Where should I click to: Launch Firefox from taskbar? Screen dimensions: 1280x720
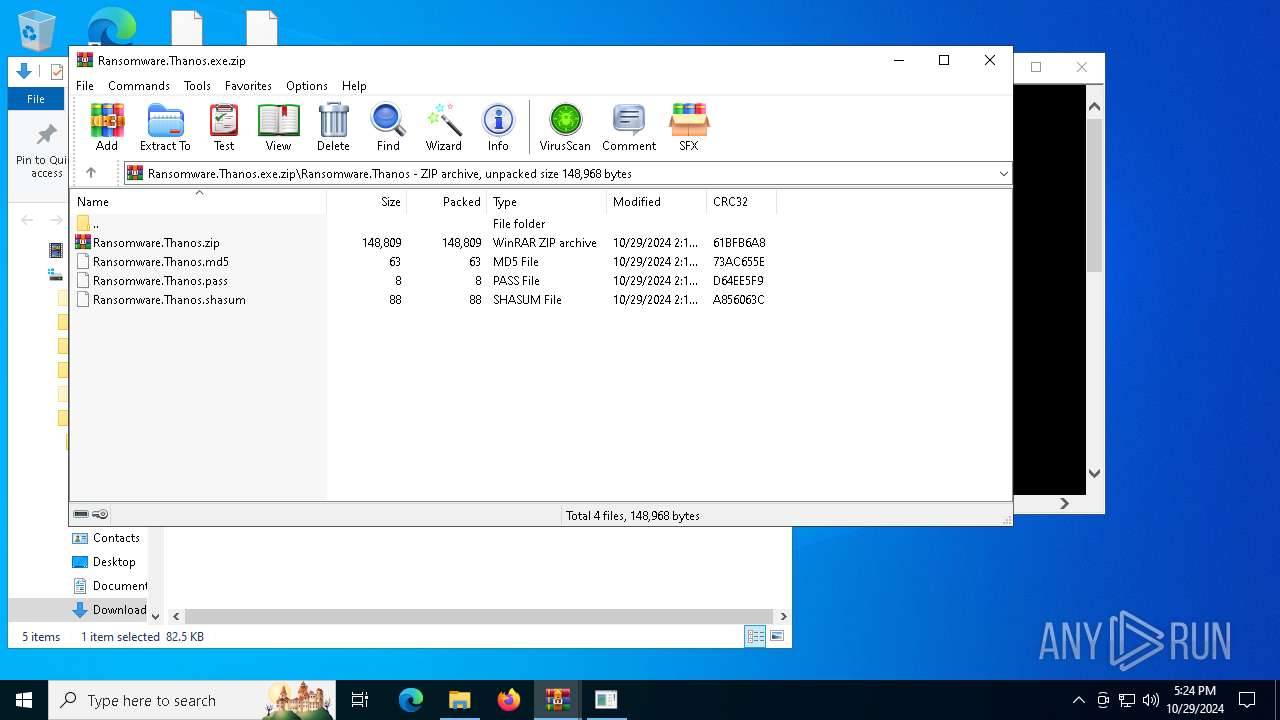click(x=509, y=700)
